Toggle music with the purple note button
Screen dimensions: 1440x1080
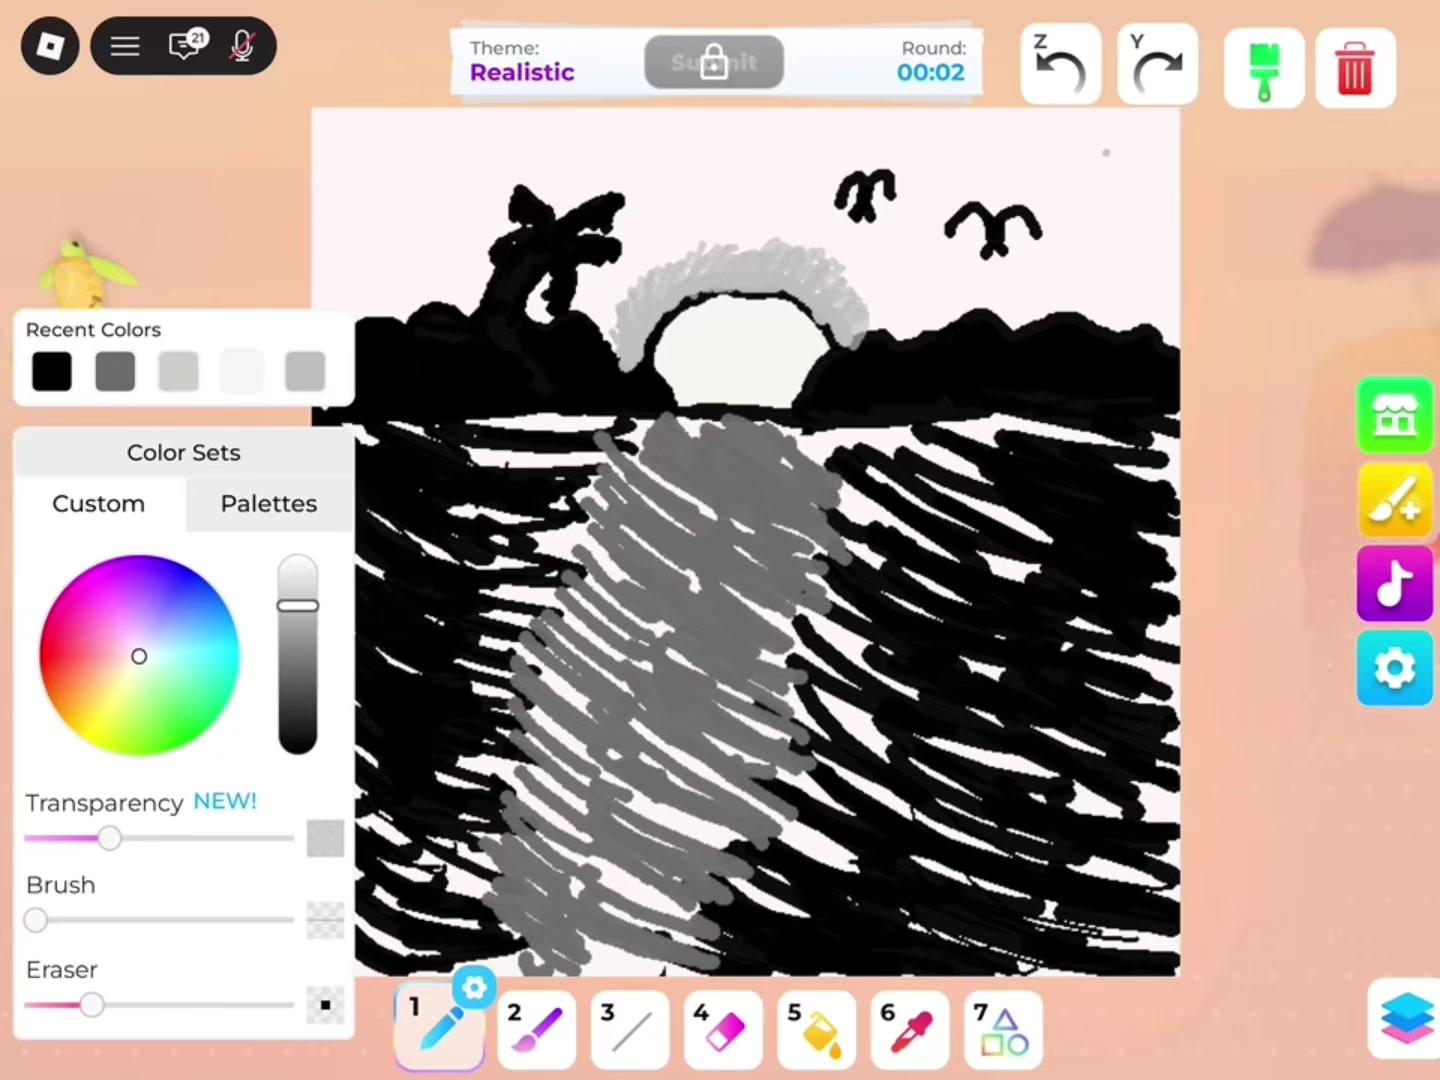tap(1394, 584)
